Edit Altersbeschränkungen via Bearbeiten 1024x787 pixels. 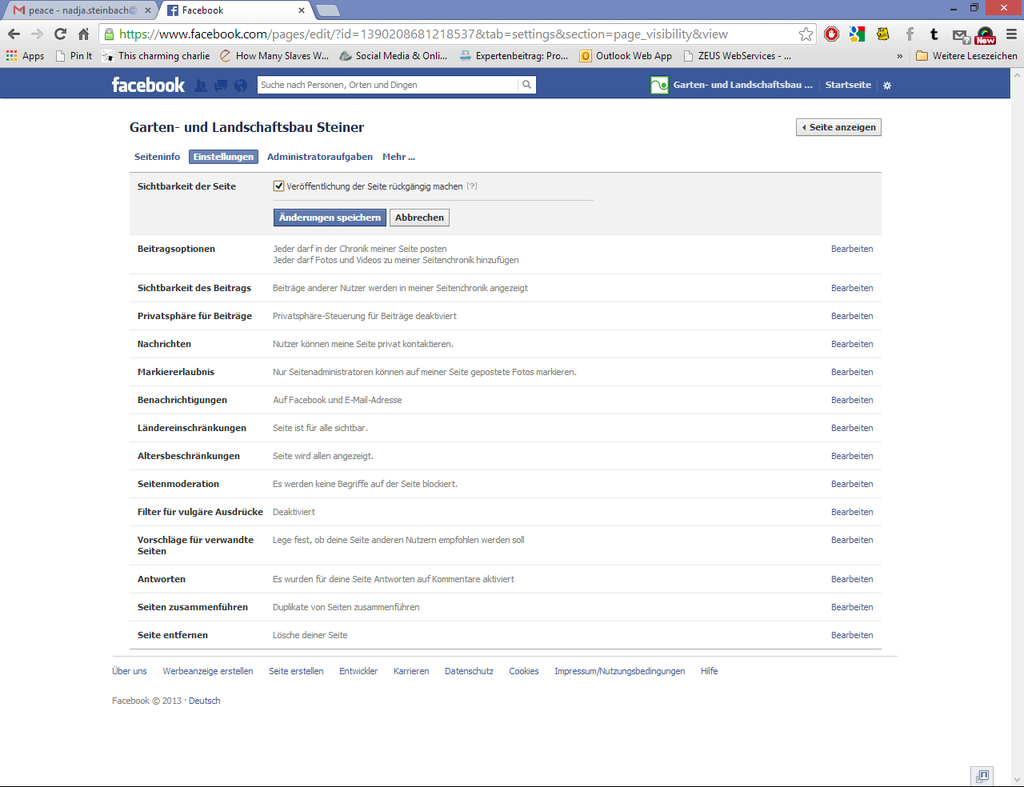click(x=852, y=457)
